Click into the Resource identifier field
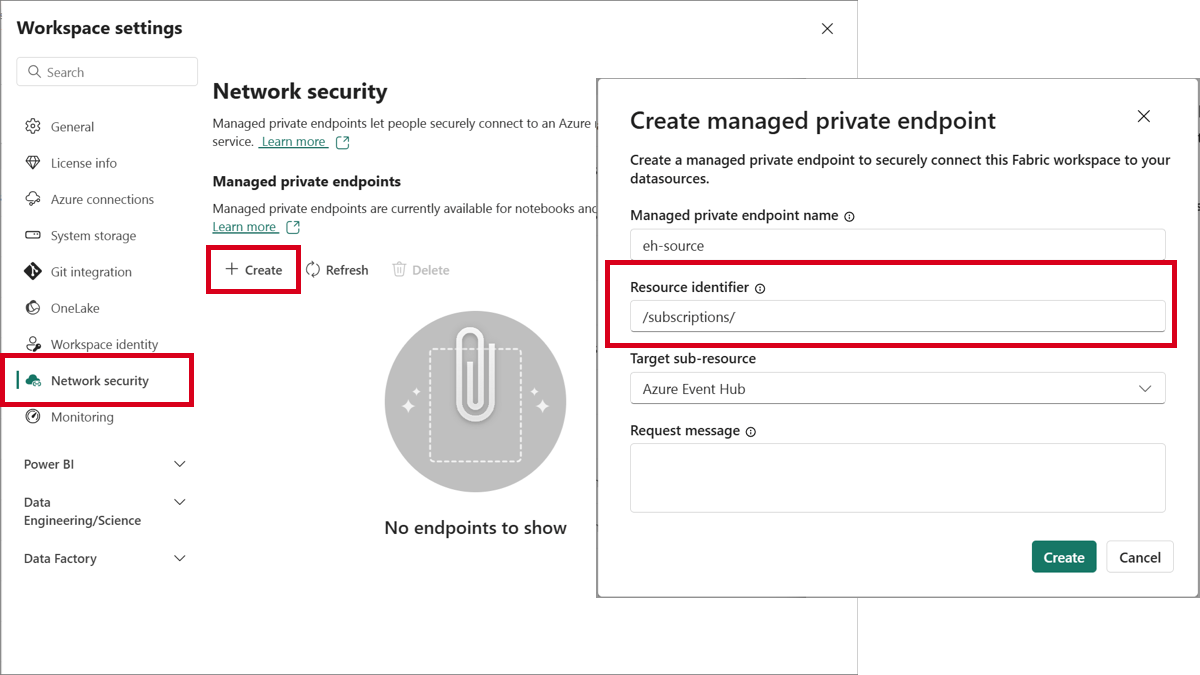 (897, 316)
